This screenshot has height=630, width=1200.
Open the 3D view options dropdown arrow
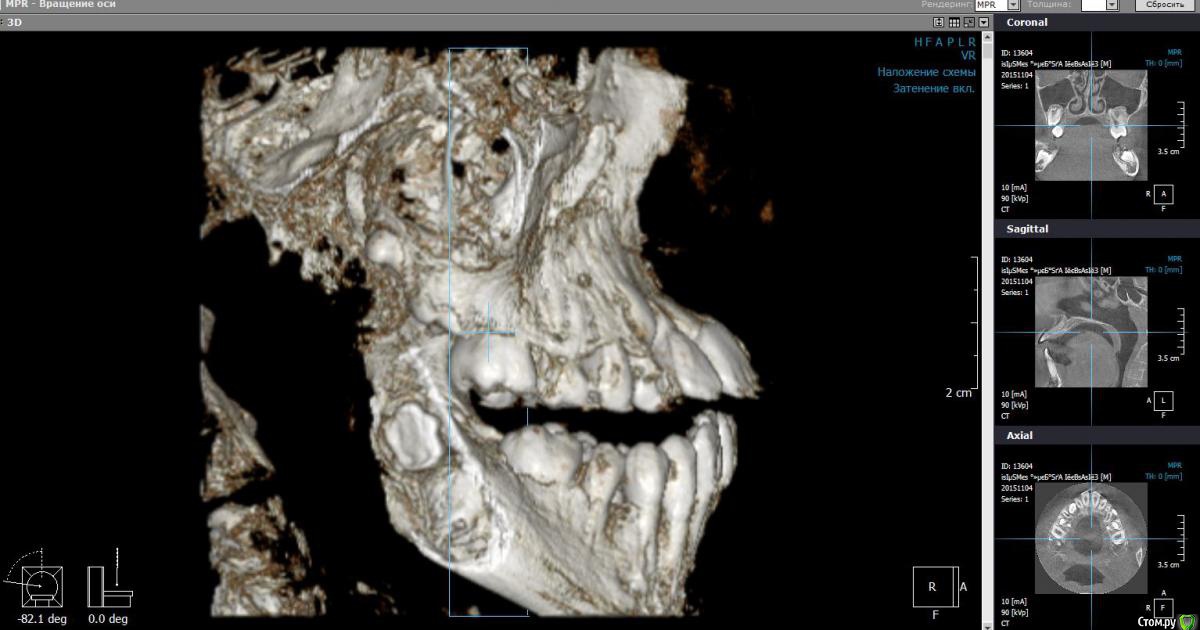point(984,21)
